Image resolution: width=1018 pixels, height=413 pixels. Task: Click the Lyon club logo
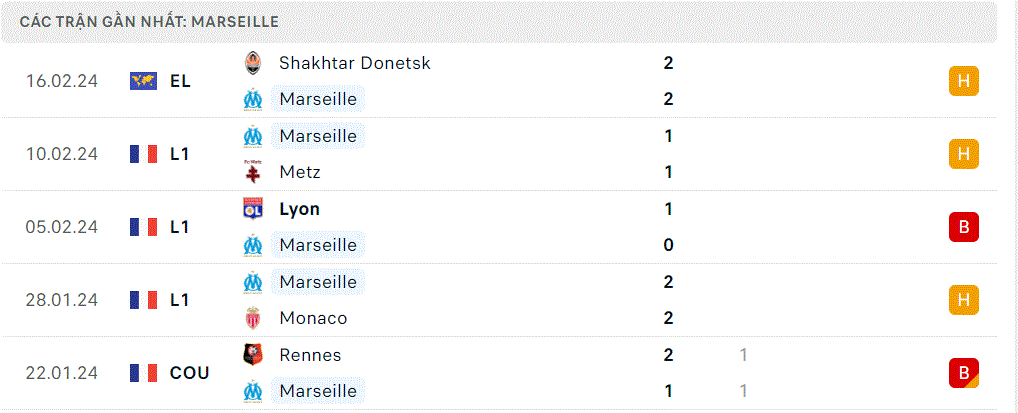click(253, 209)
